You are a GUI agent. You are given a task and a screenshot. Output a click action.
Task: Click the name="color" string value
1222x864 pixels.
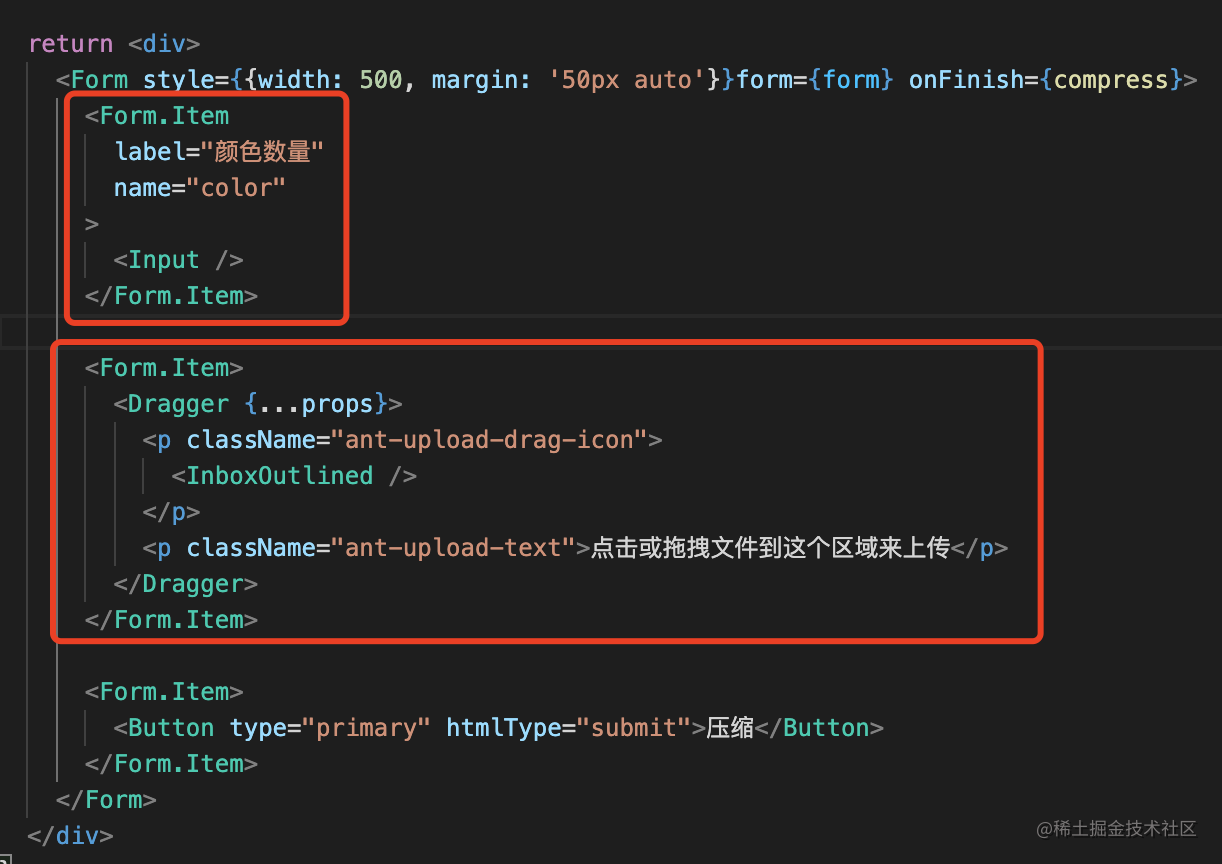coord(236,188)
